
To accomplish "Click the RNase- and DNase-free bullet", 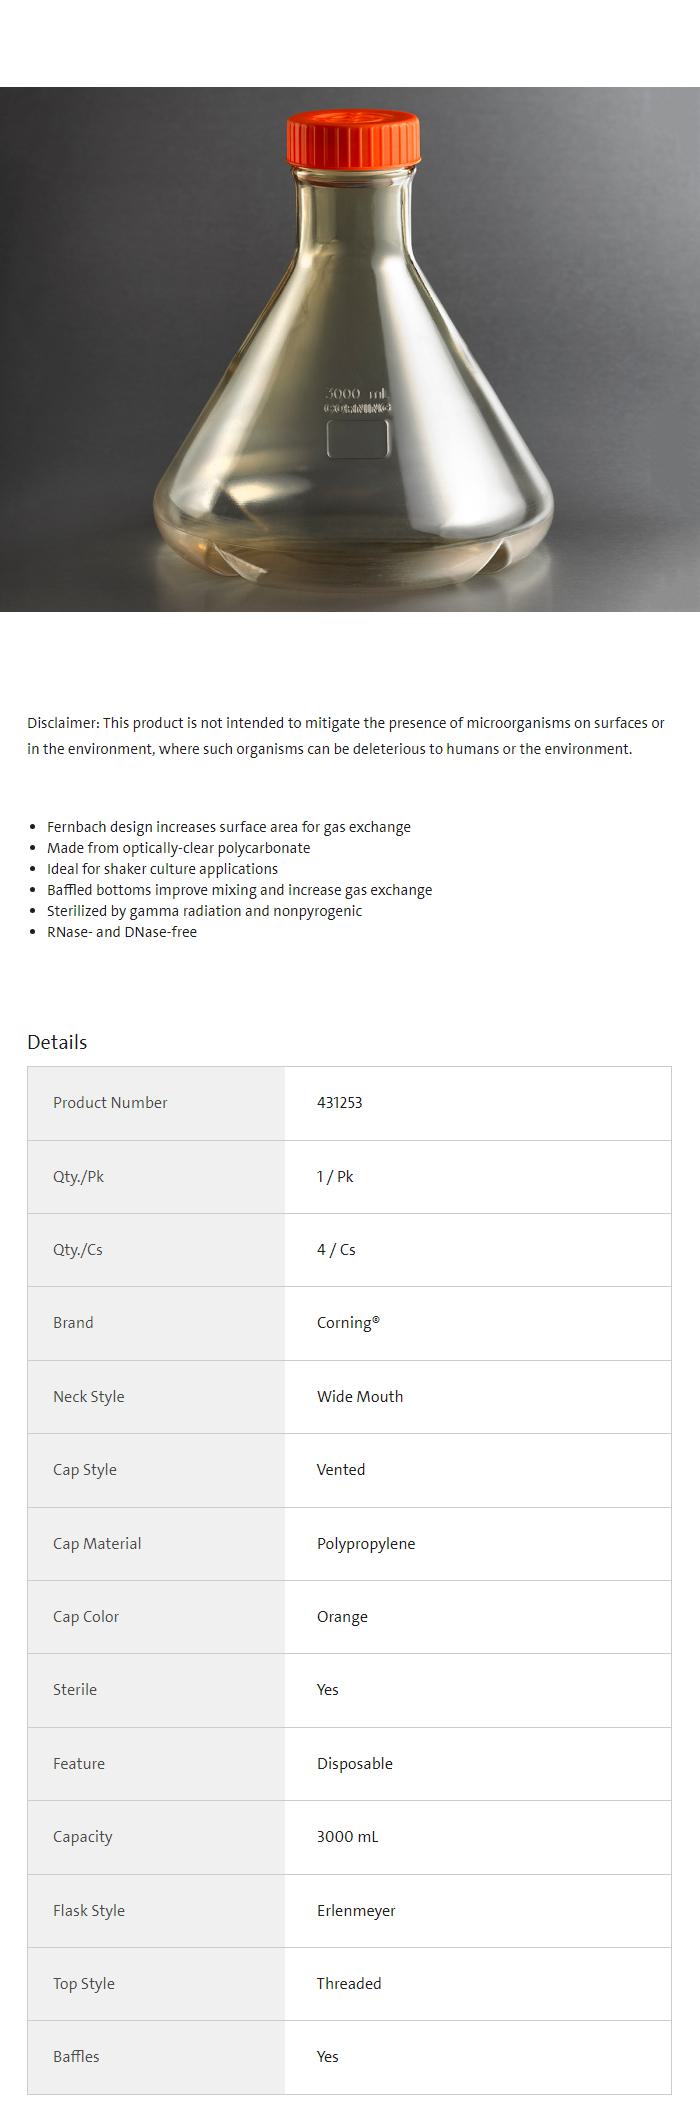I will coord(122,932).
